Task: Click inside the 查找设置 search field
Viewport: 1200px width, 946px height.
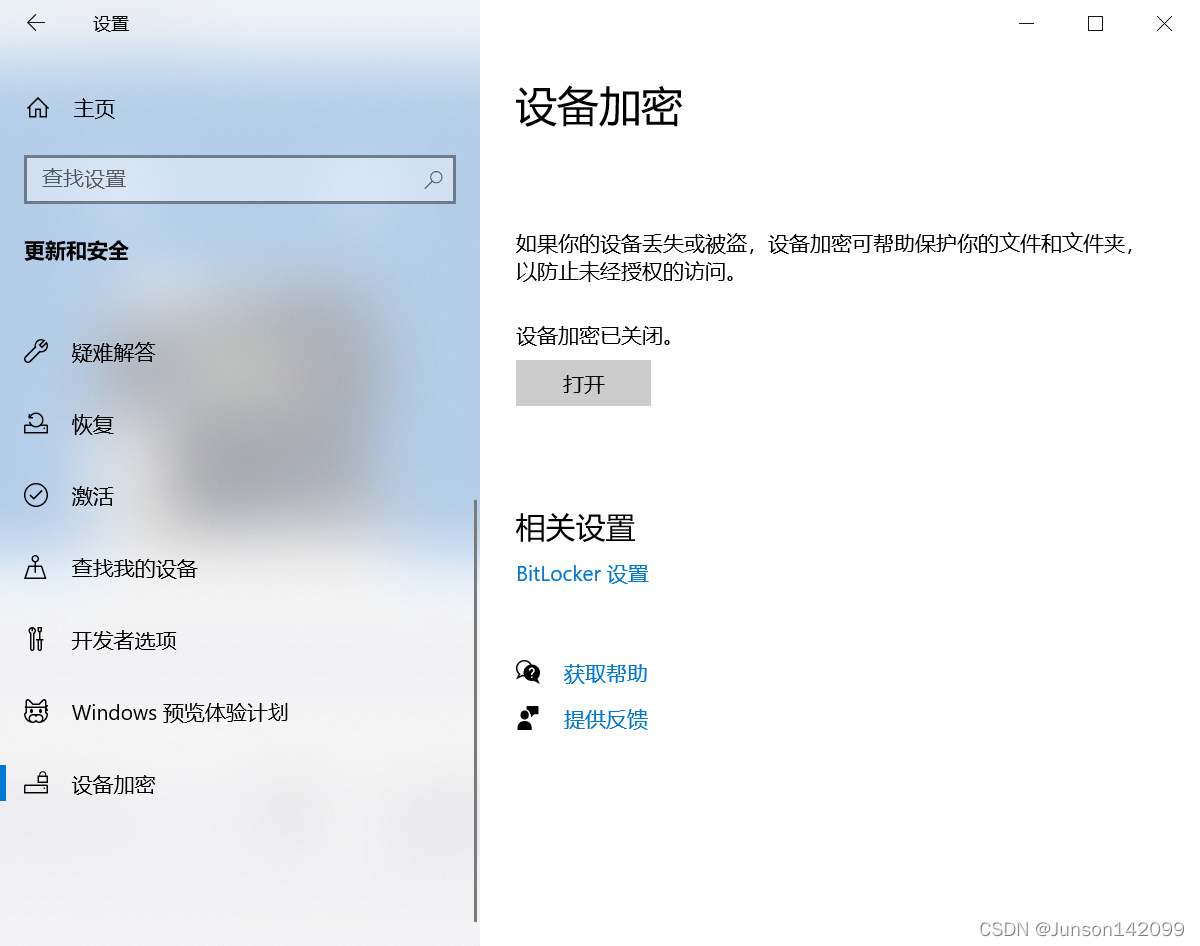Action: pos(200,179)
